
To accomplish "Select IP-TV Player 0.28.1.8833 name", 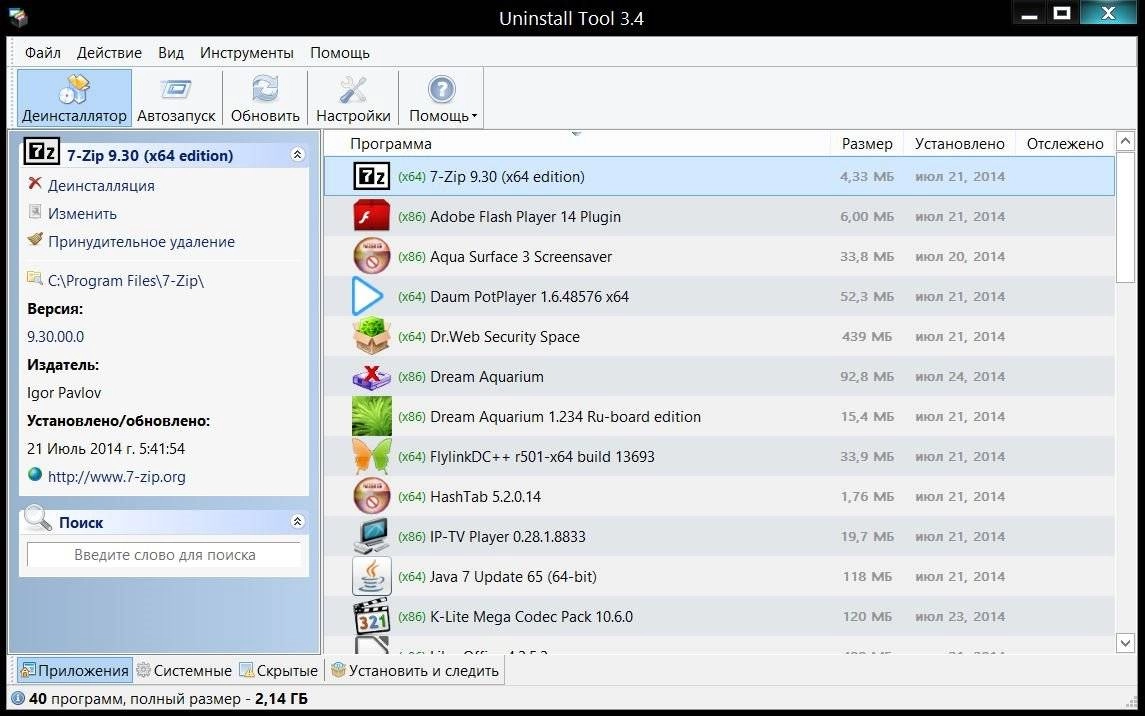I will click(508, 536).
